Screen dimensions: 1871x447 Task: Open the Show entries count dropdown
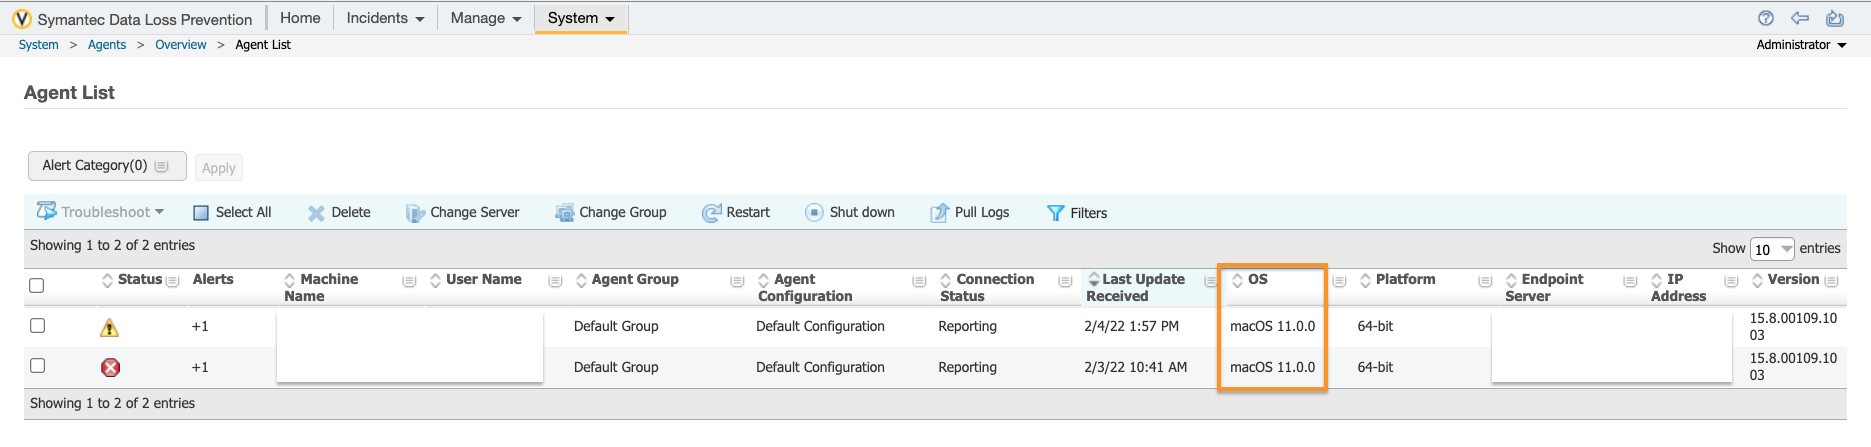pyautogui.click(x=1772, y=249)
